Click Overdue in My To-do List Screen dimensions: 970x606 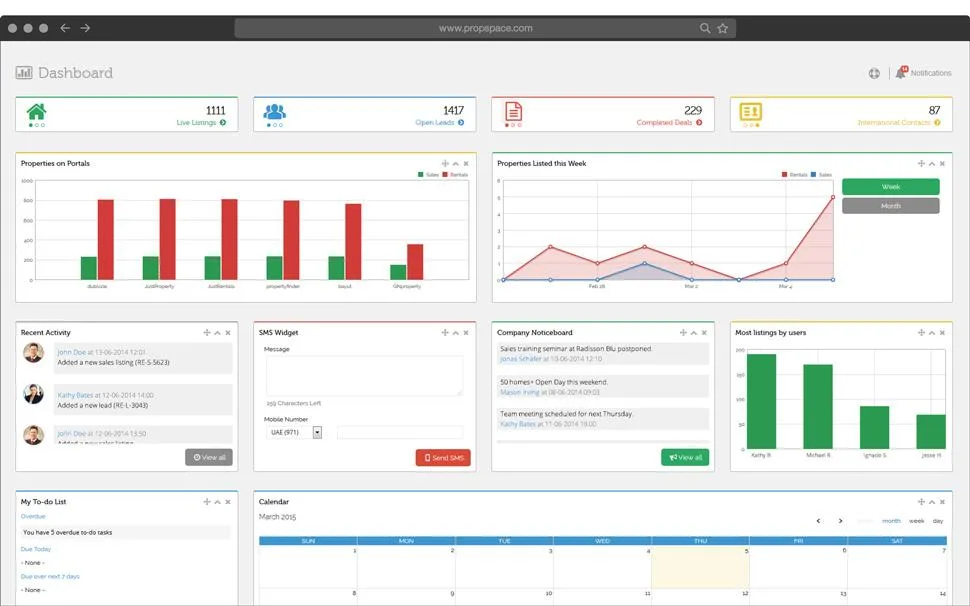point(33,516)
